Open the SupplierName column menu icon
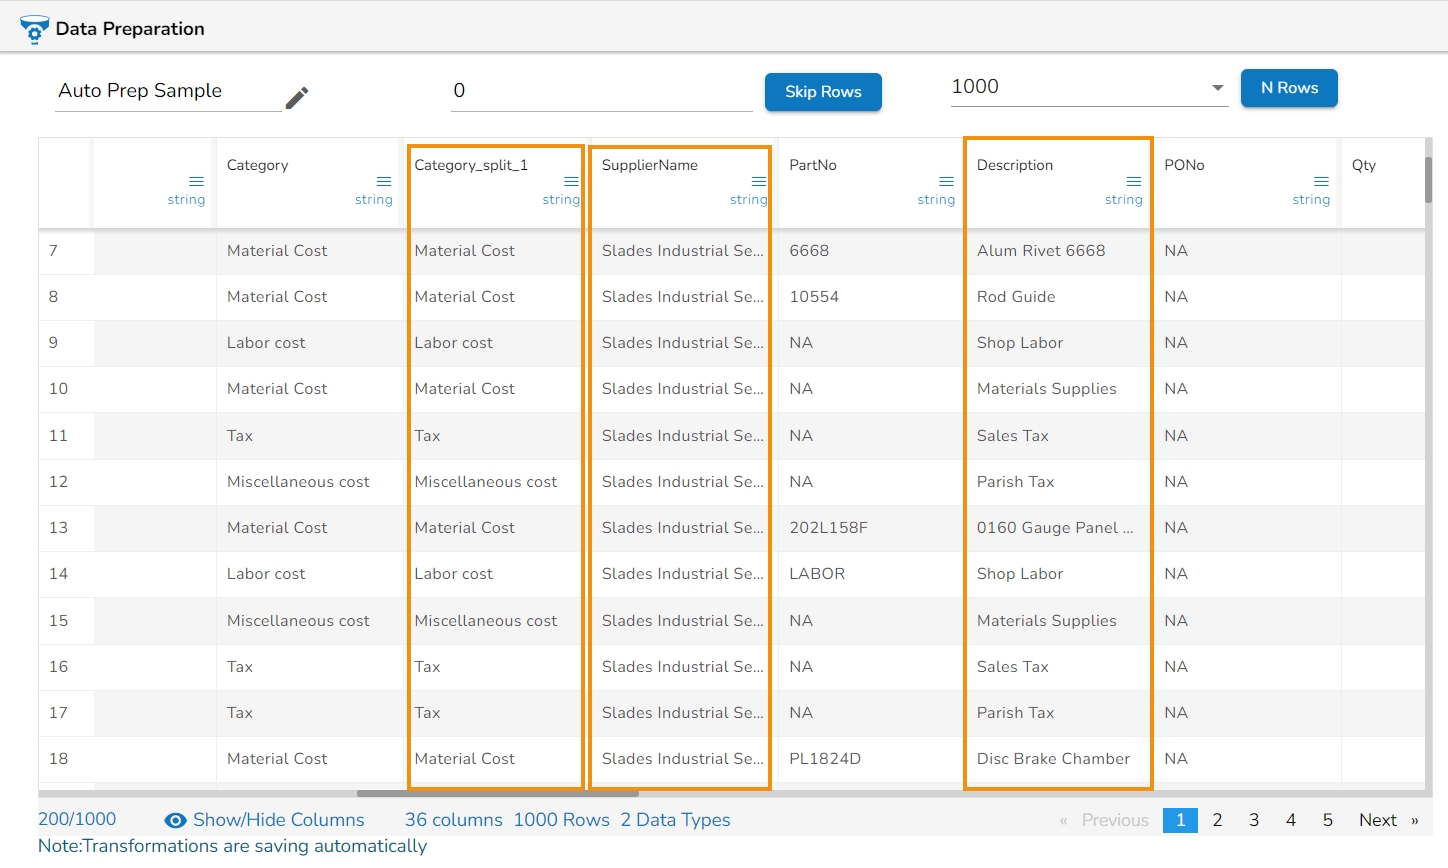 click(x=758, y=181)
